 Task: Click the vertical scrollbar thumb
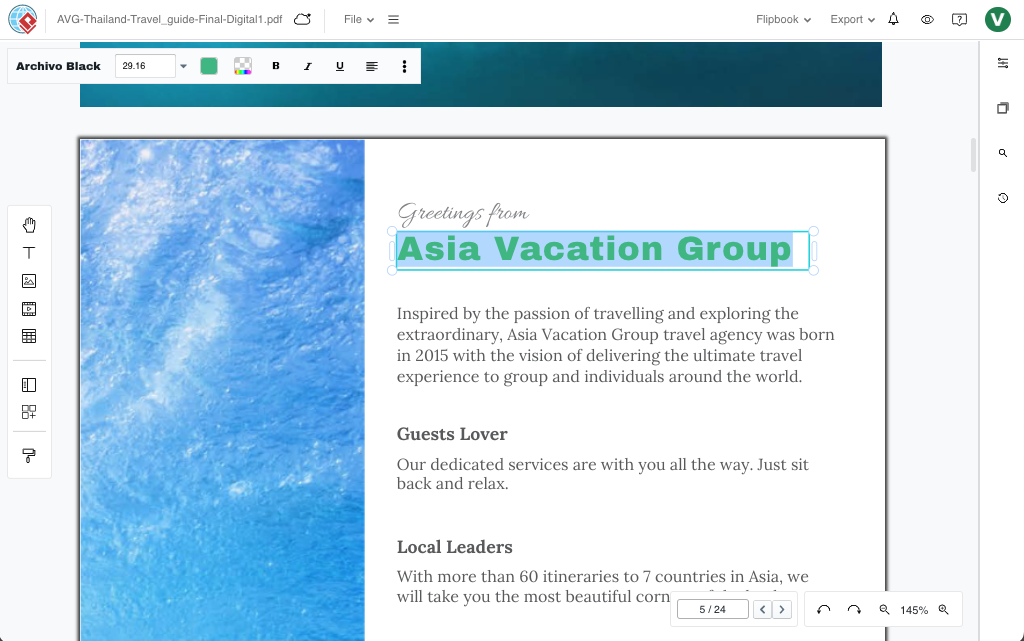(973, 155)
